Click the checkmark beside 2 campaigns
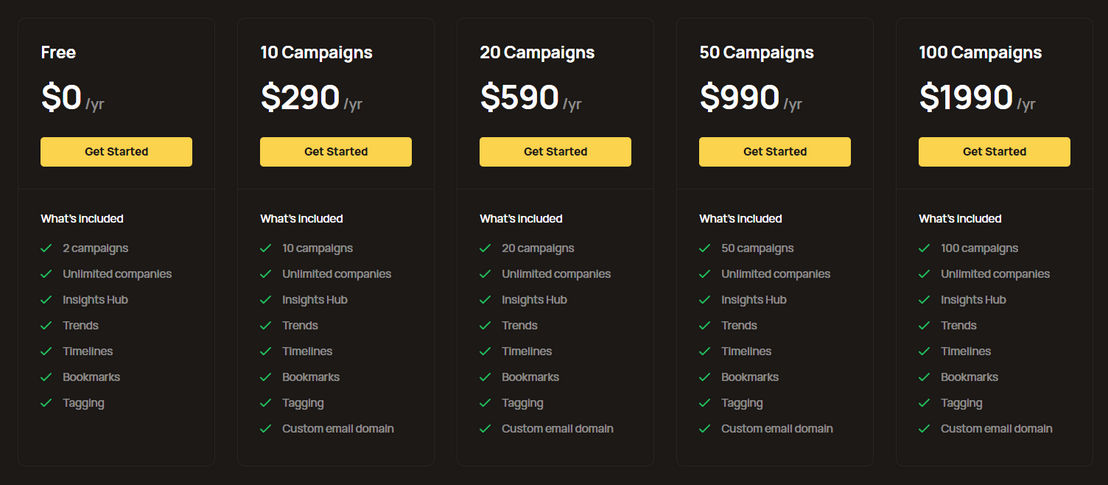 [46, 248]
